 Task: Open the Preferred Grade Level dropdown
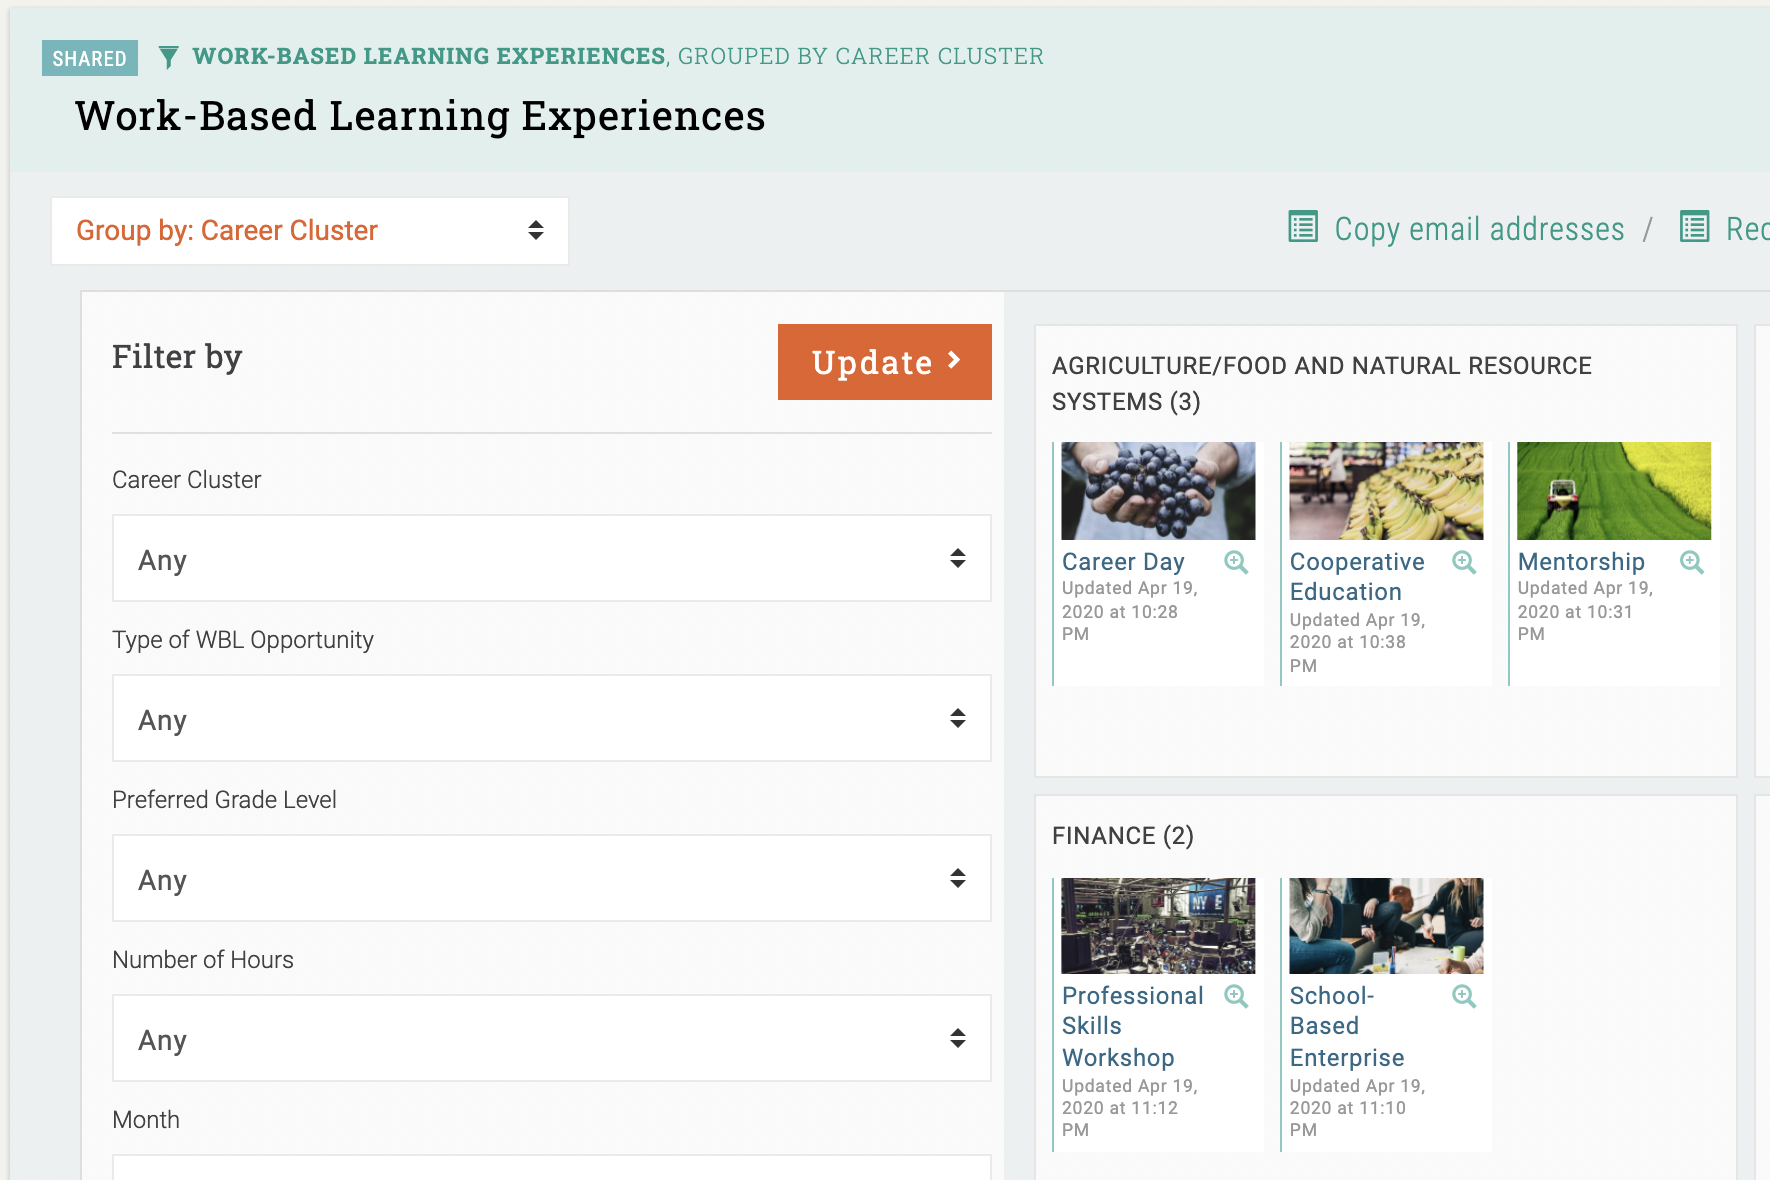click(x=551, y=878)
